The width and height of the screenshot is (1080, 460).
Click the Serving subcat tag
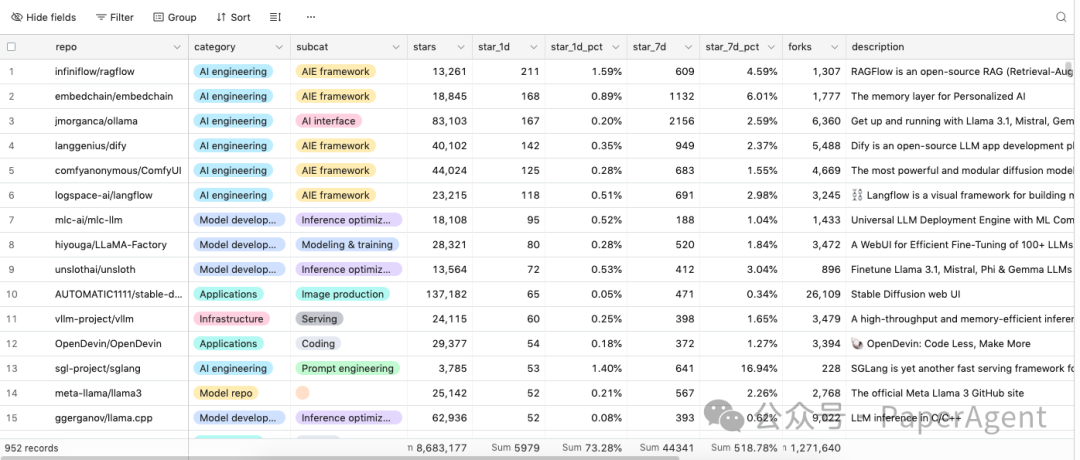tap(319, 320)
